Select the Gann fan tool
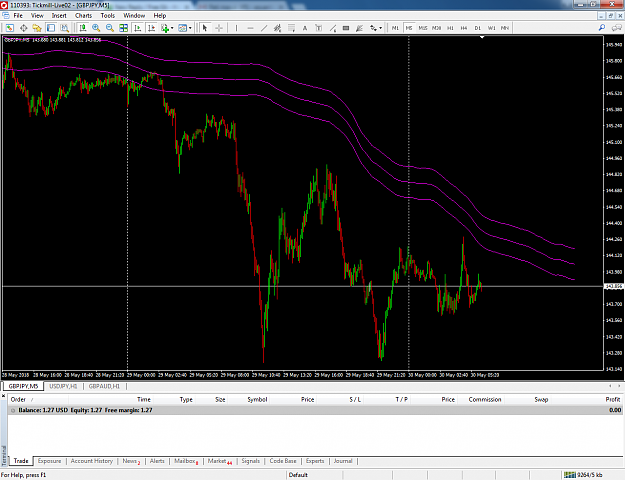The width and height of the screenshot is (625, 480). point(360,28)
